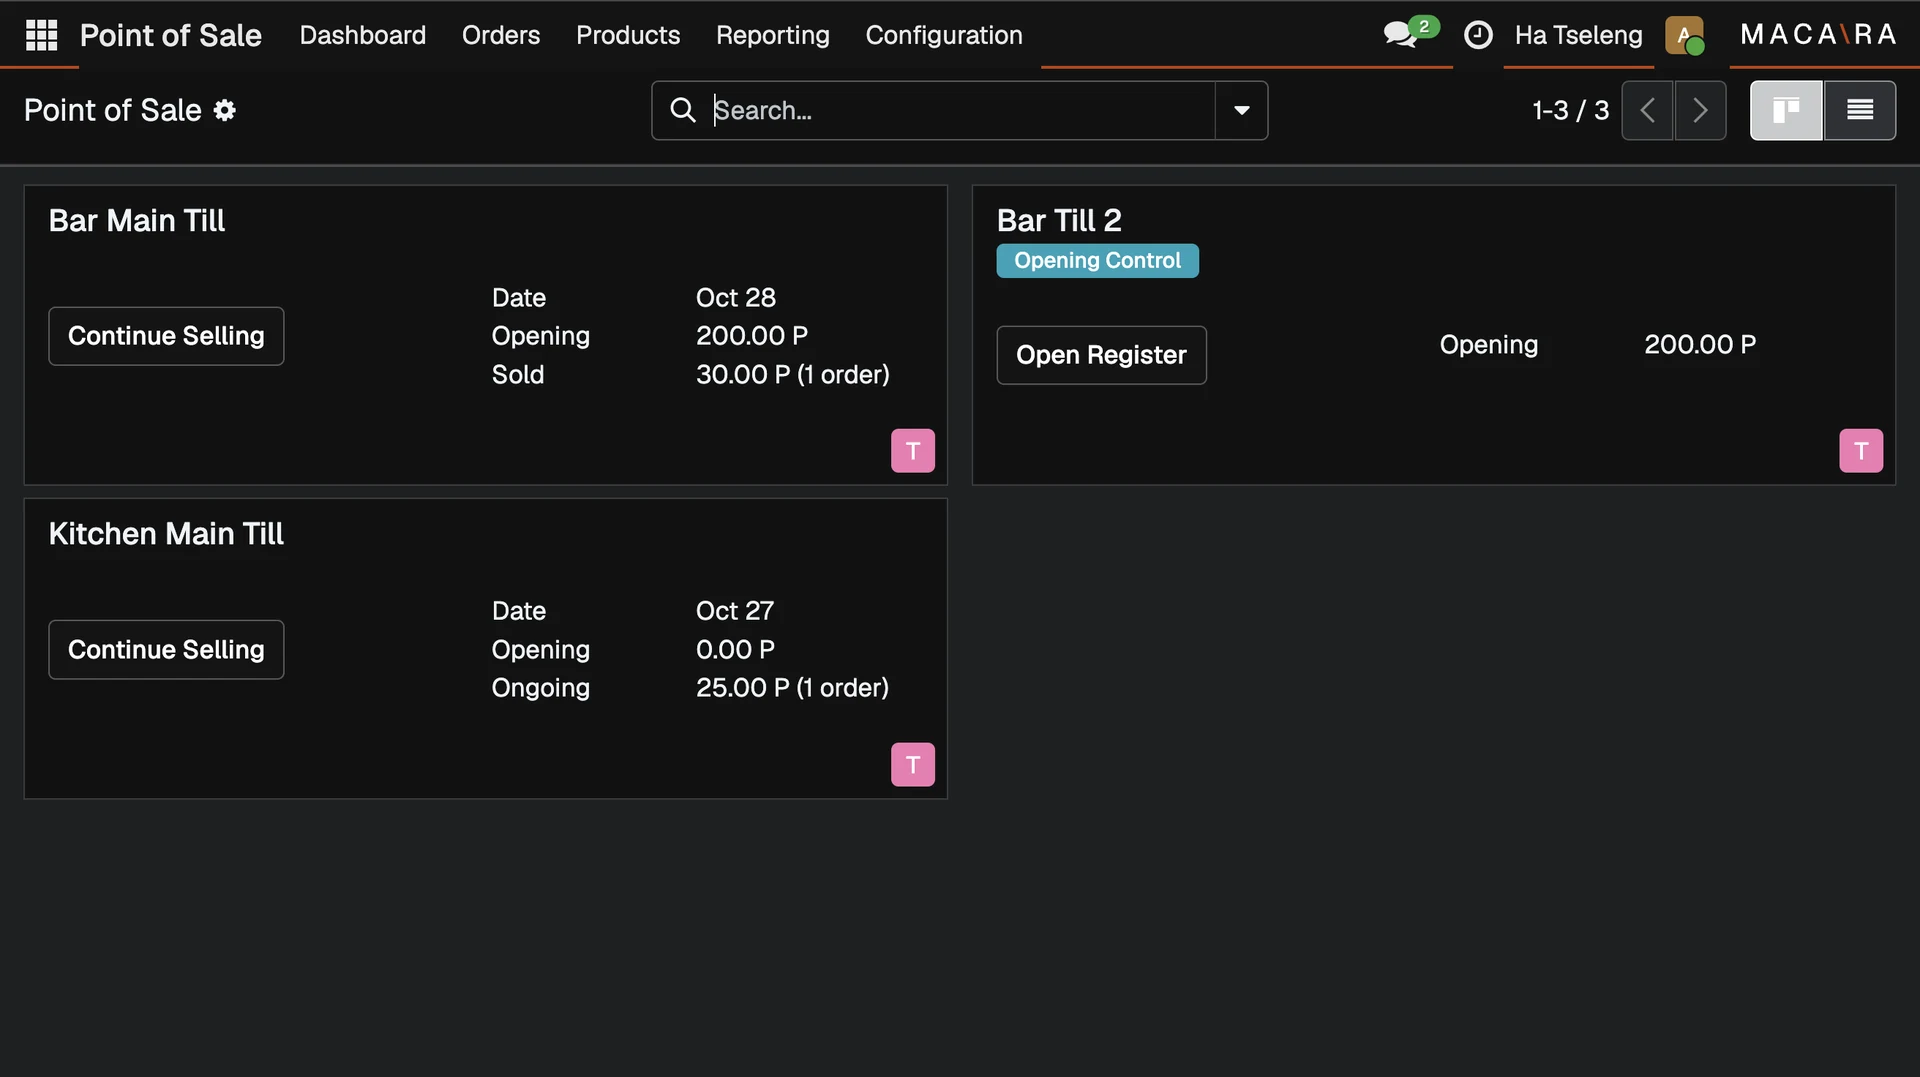Open the Orders menu
Viewport: 1920px width, 1077px height.
[x=501, y=35]
